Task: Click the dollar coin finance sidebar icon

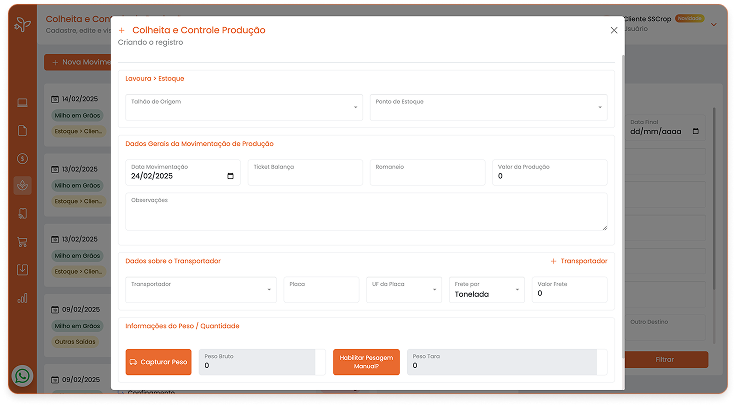Action: [x=22, y=158]
